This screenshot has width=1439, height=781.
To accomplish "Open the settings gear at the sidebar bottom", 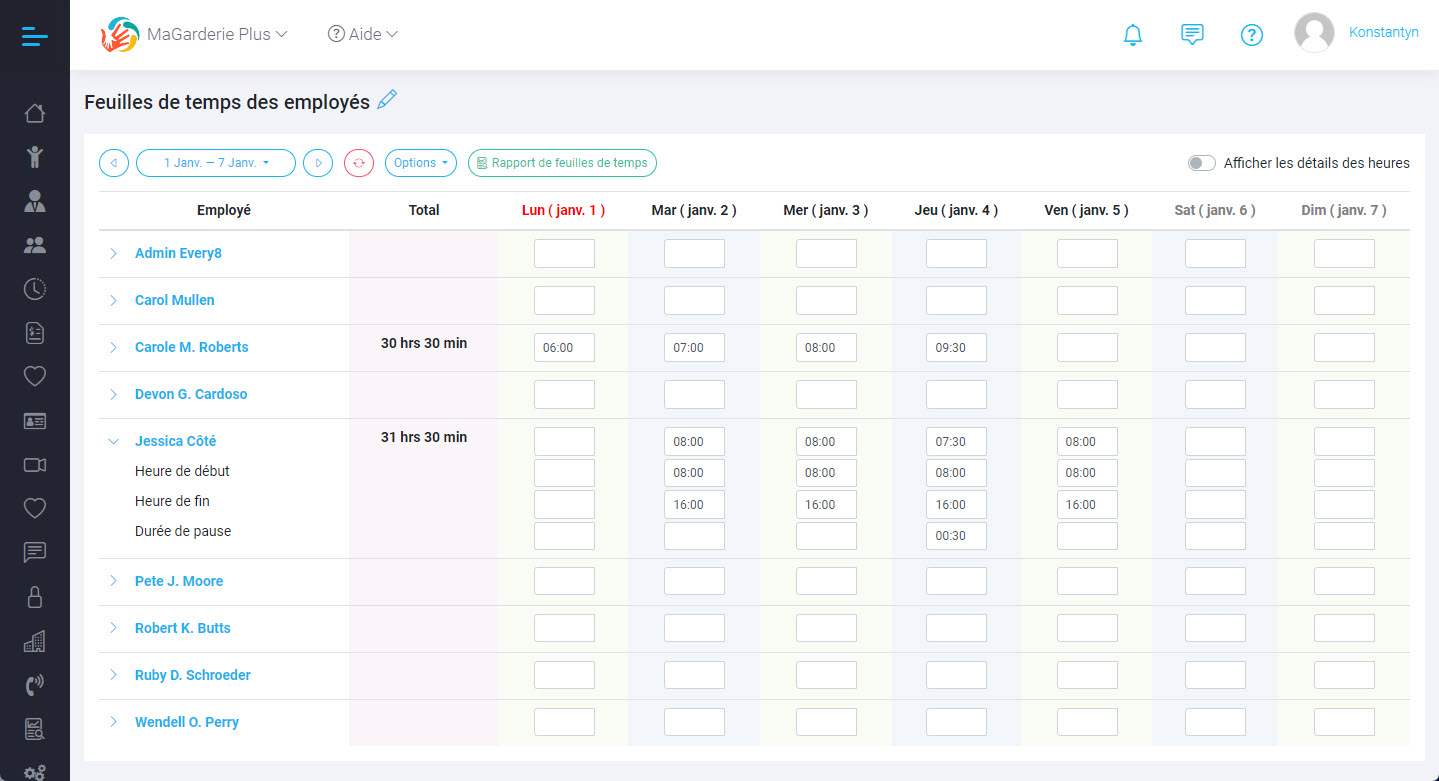I will (x=34, y=772).
